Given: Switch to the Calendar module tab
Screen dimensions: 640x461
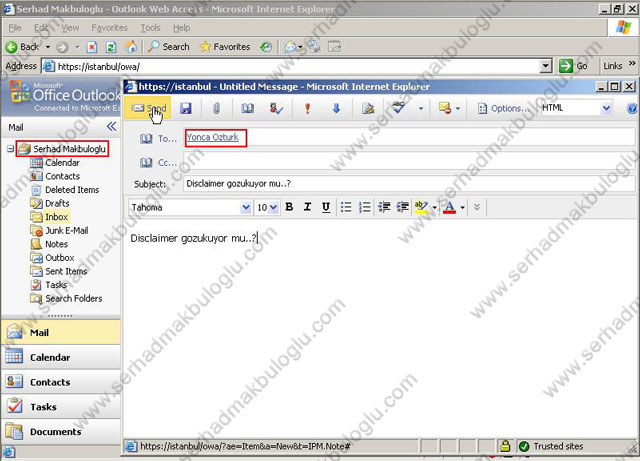Looking at the screenshot, I should point(61,357).
